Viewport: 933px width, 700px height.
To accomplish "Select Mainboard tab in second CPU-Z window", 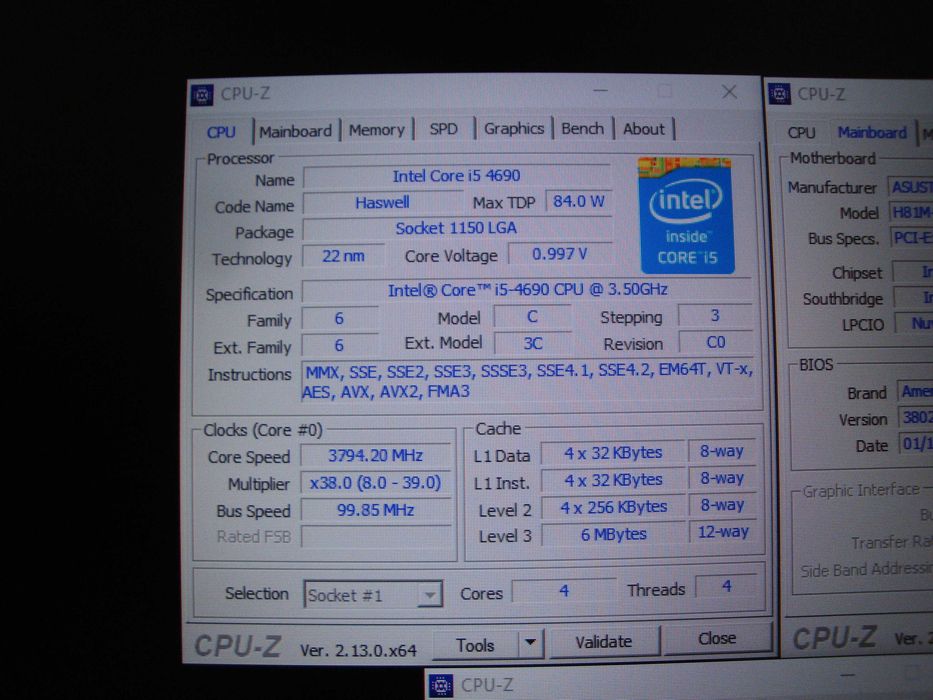I will pos(872,132).
